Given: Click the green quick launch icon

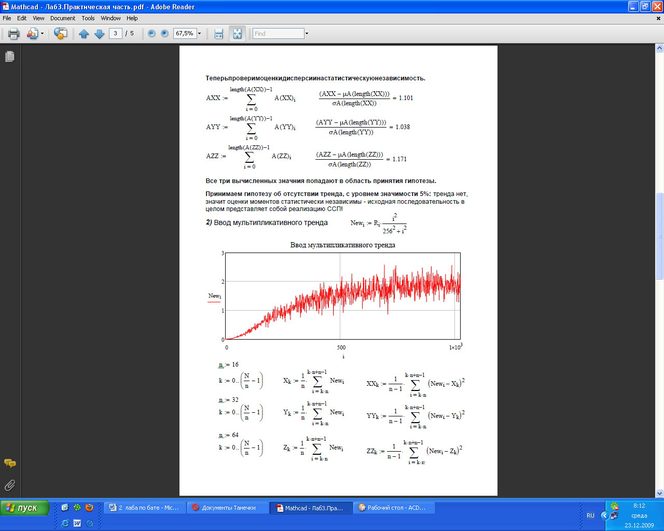Looking at the screenshot, I should pyautogui.click(x=77, y=507).
